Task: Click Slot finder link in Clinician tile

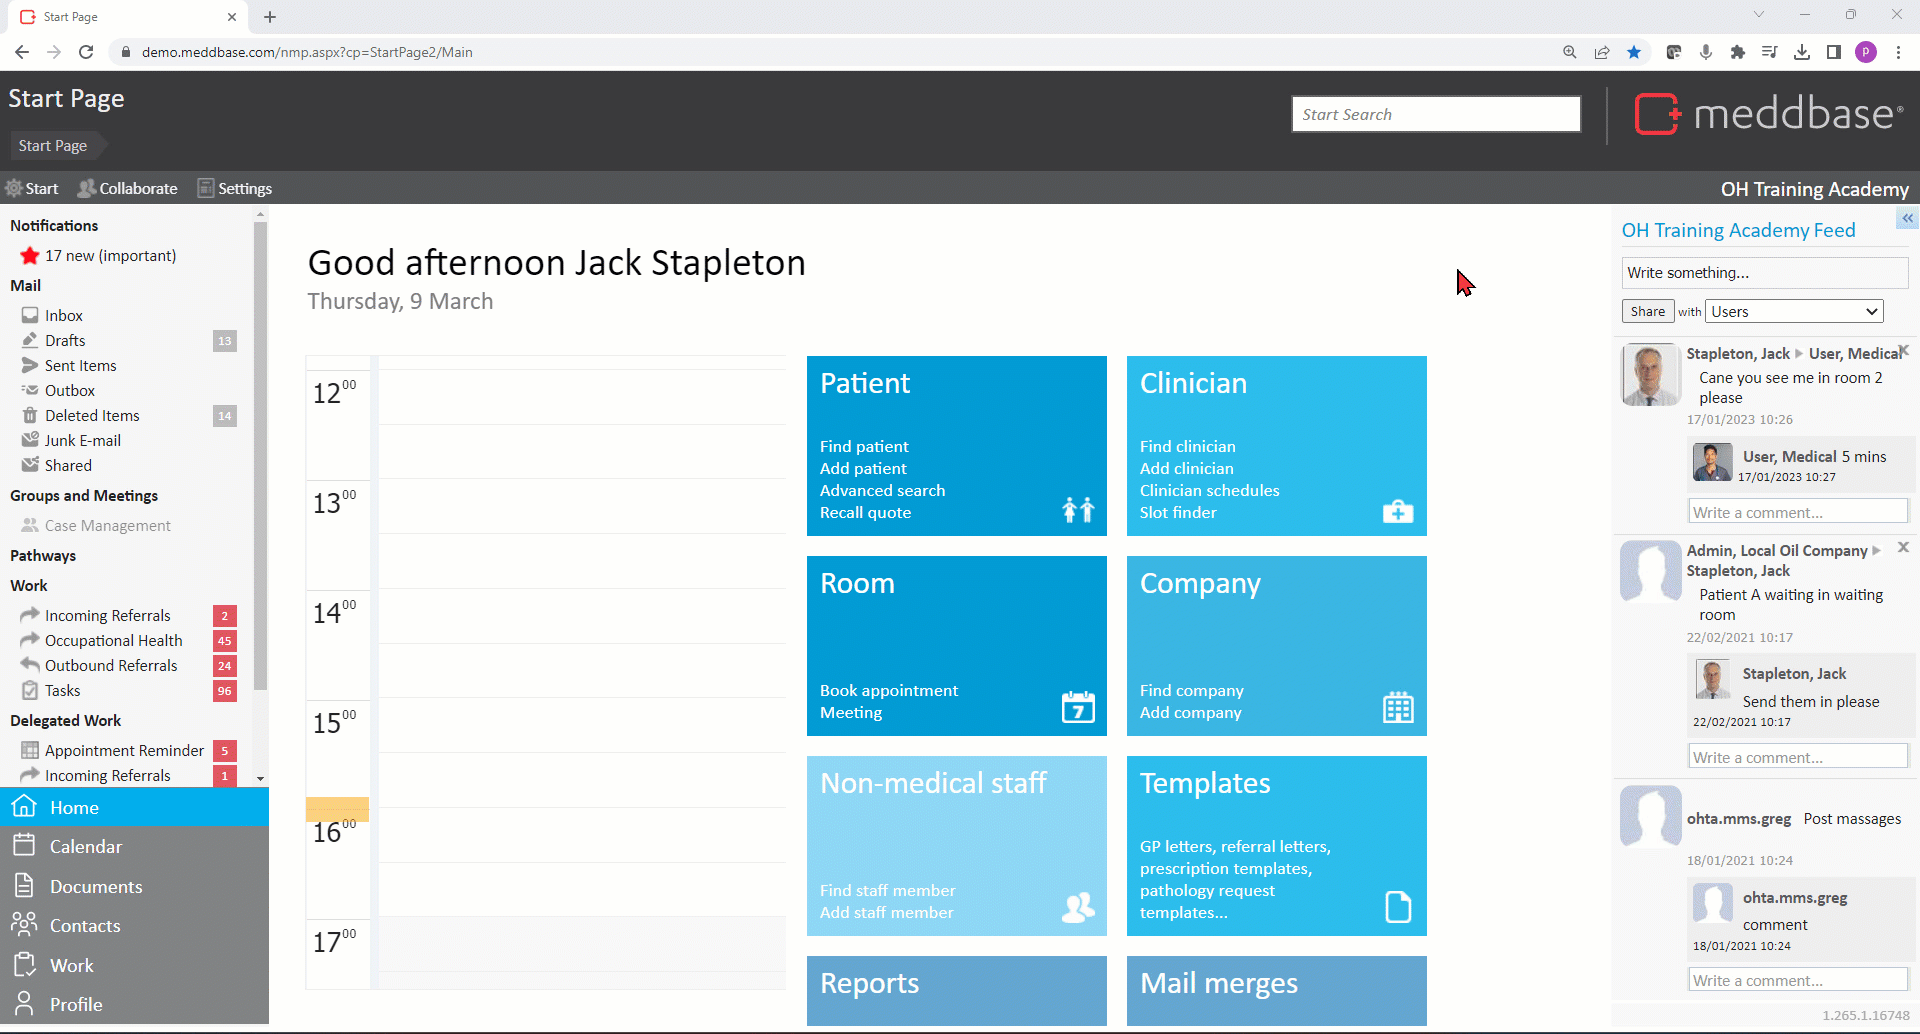Action: pyautogui.click(x=1178, y=512)
